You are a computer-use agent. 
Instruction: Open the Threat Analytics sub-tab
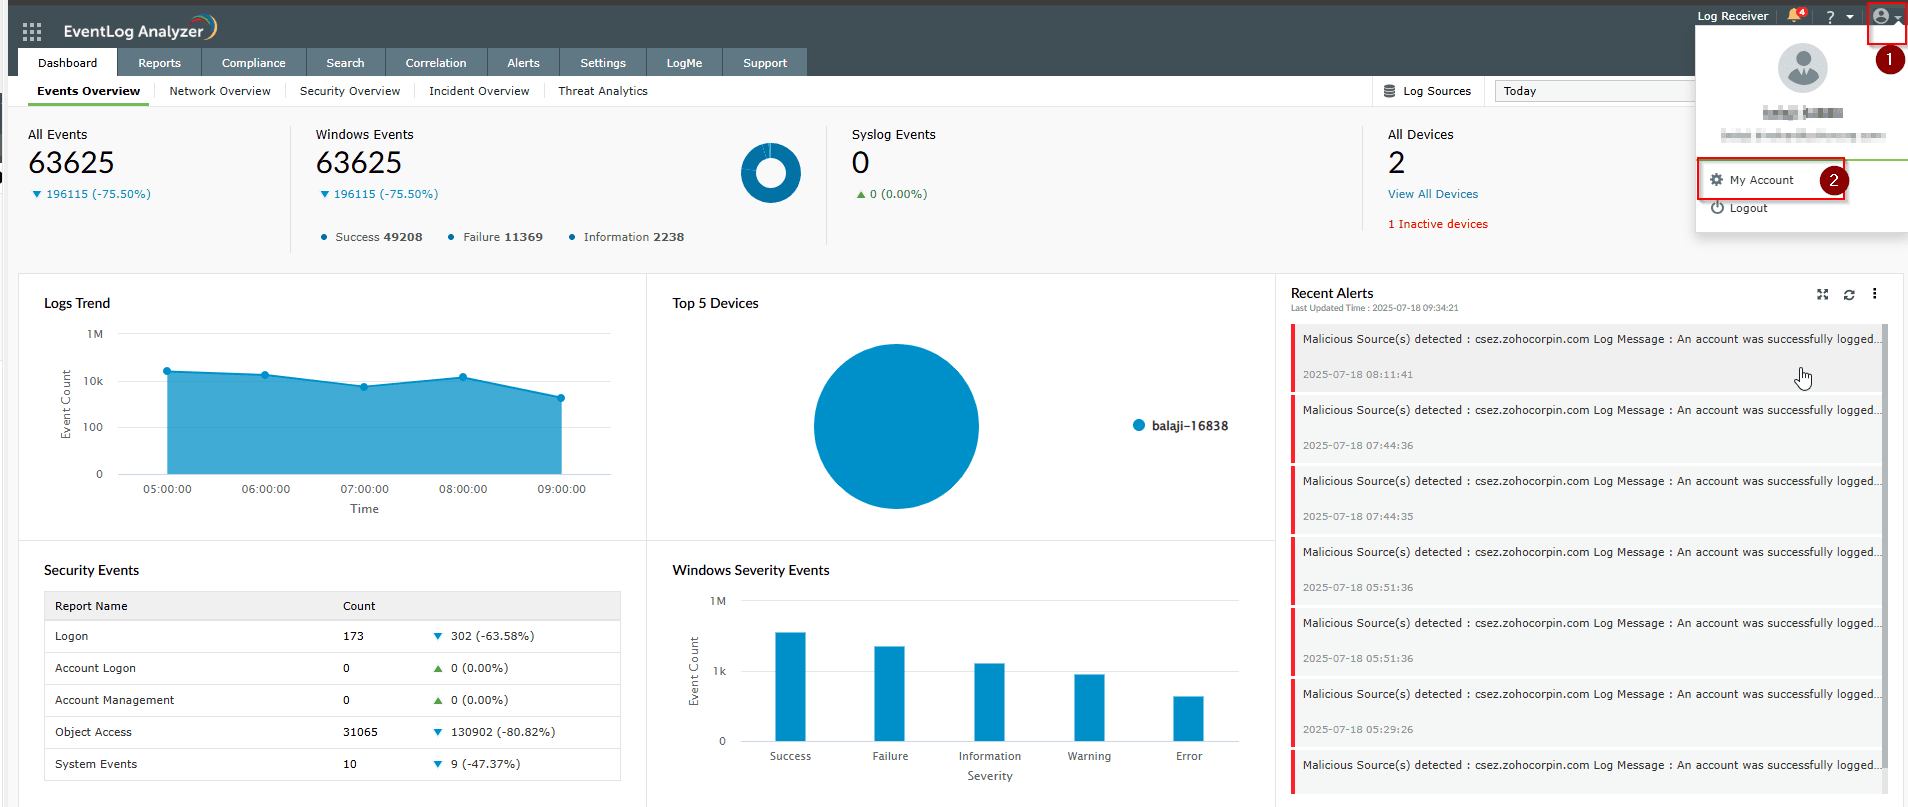[602, 91]
